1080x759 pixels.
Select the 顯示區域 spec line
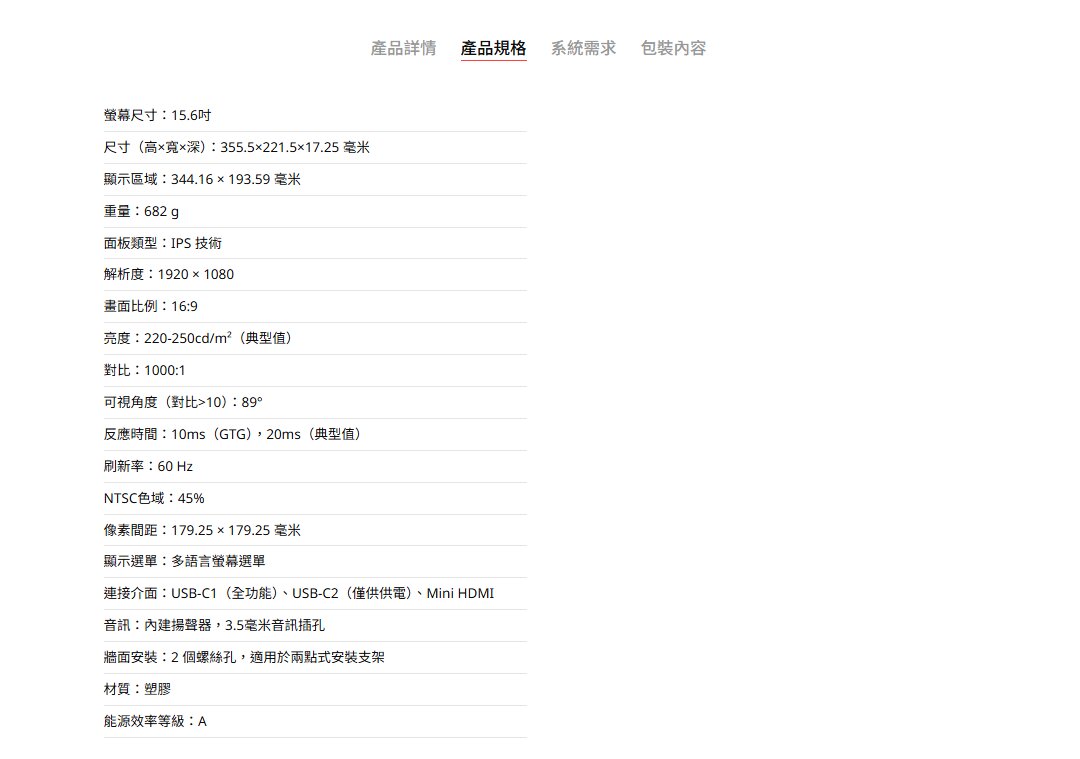coord(202,180)
